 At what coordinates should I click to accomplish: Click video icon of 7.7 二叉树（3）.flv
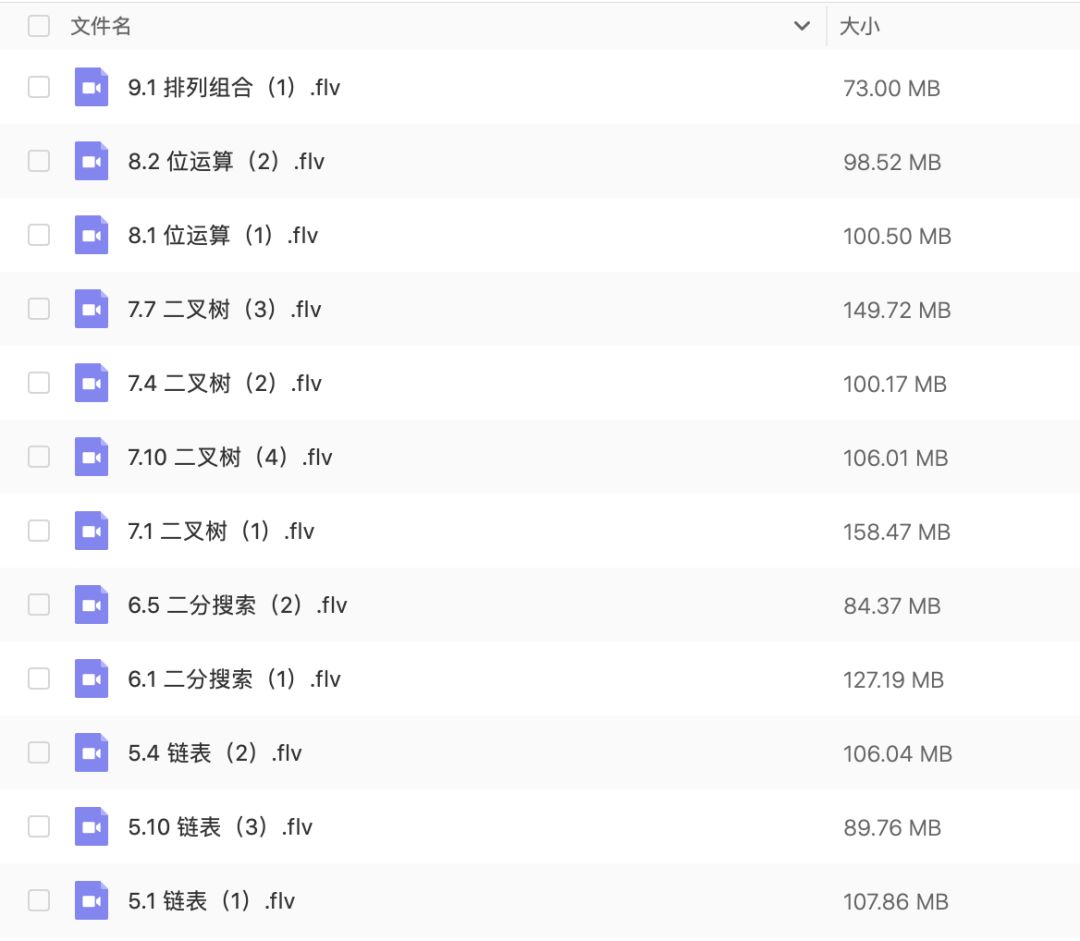(x=91, y=309)
